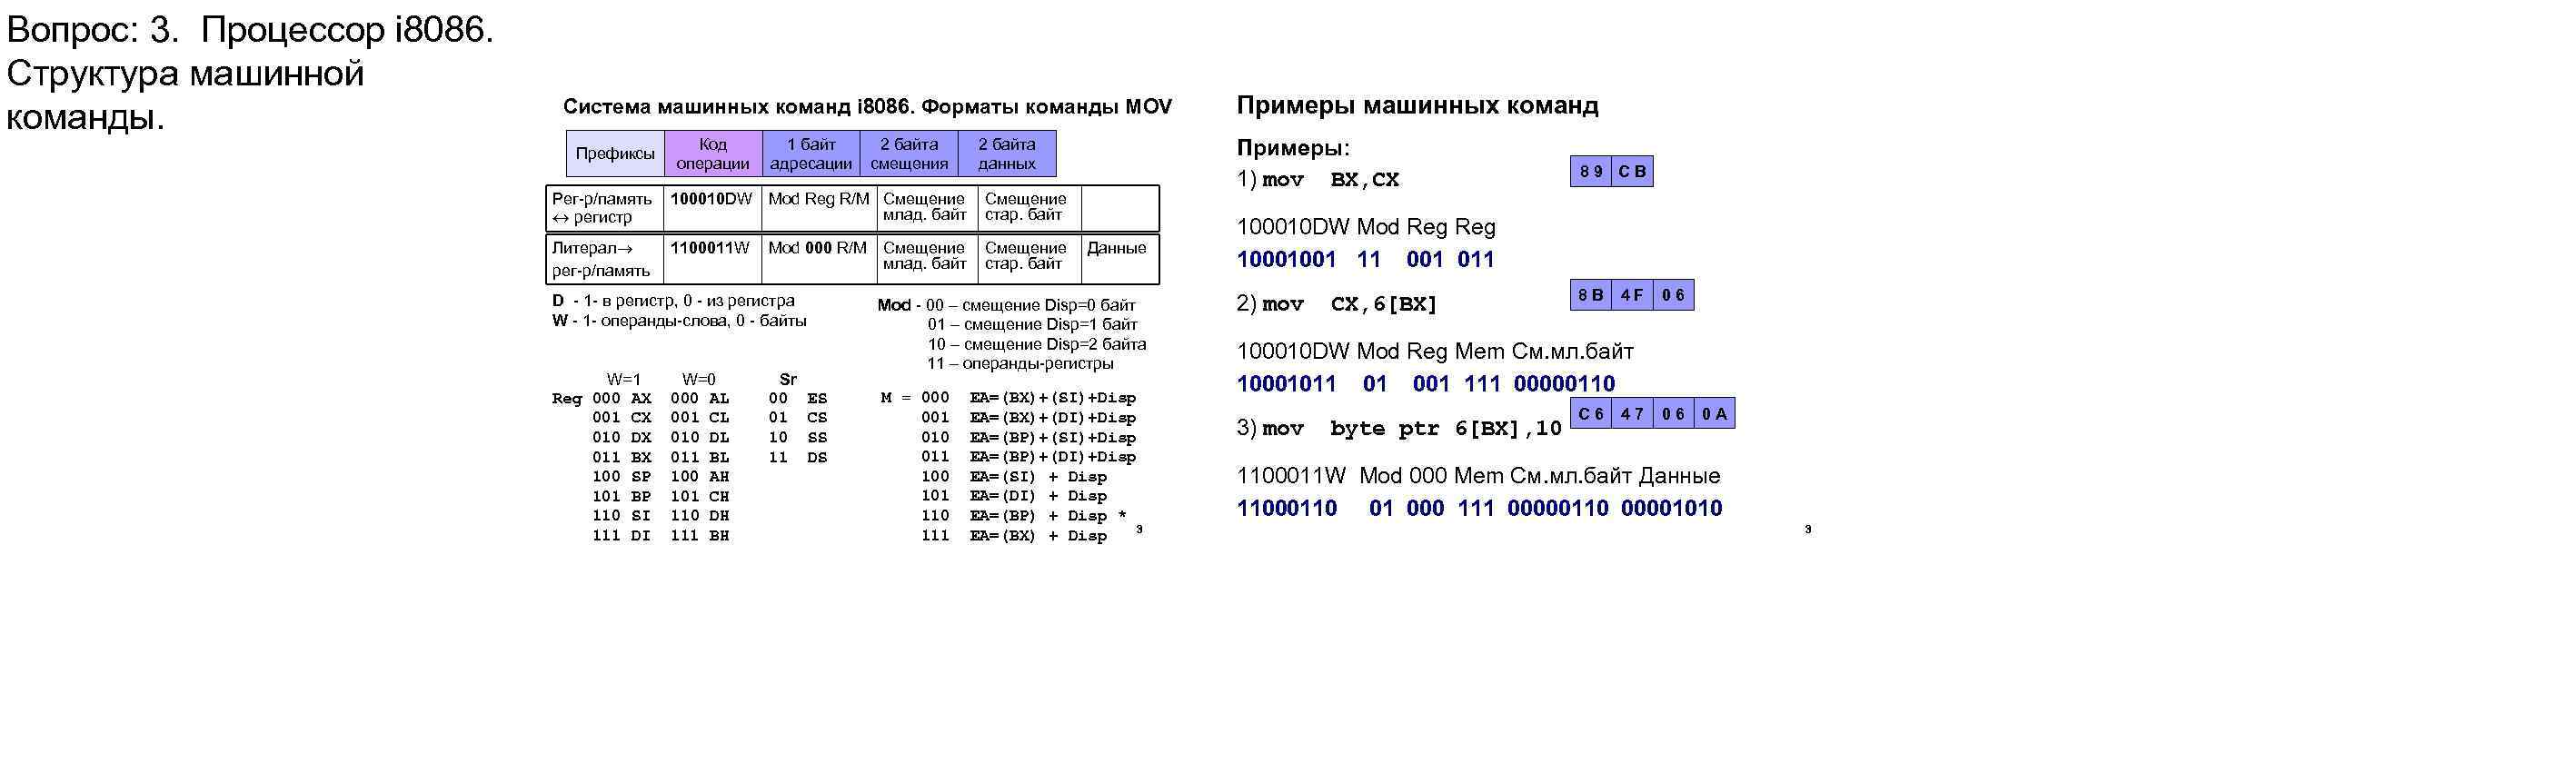Screen dimensions: 2576x773
Task: Click the '1100011W' opcode cell in the table
Action: click(x=712, y=259)
